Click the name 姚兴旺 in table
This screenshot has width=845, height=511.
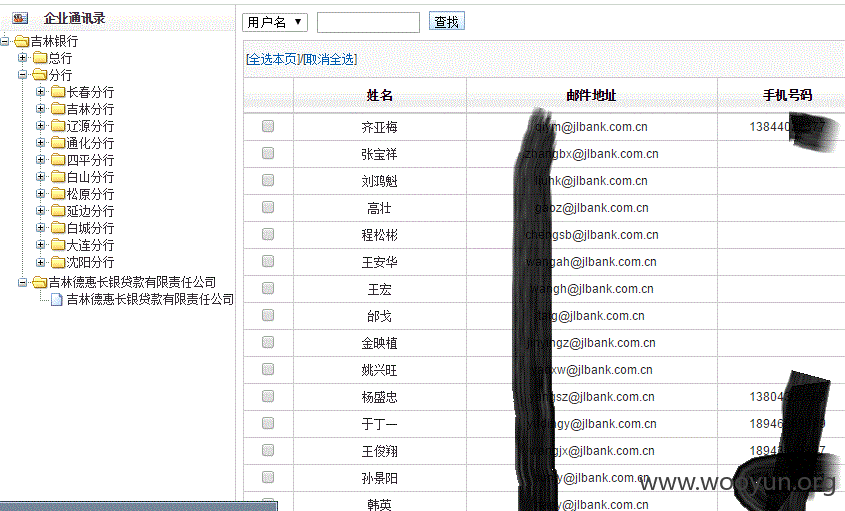click(379, 370)
